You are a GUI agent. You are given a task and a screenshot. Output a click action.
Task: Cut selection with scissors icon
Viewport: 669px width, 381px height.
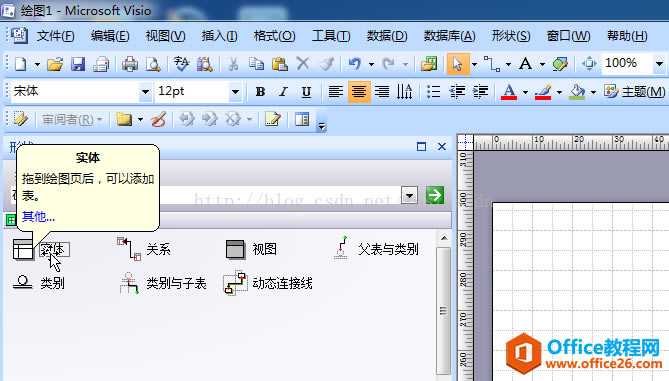pos(233,64)
